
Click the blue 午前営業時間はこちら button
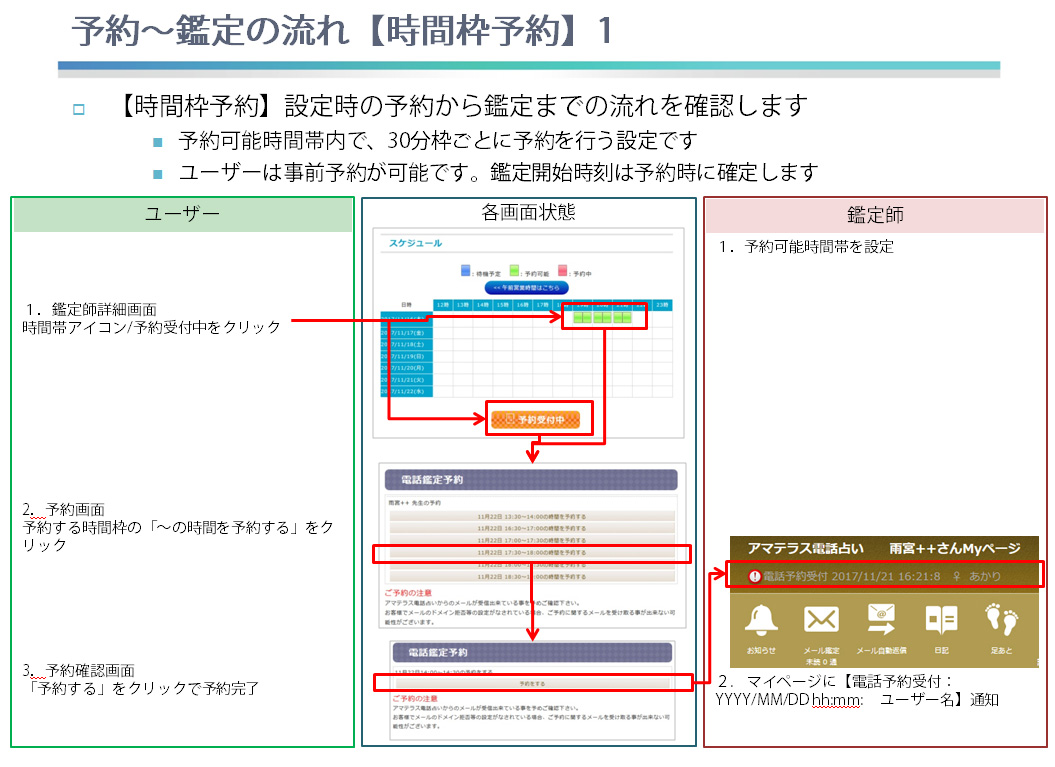[x=525, y=288]
